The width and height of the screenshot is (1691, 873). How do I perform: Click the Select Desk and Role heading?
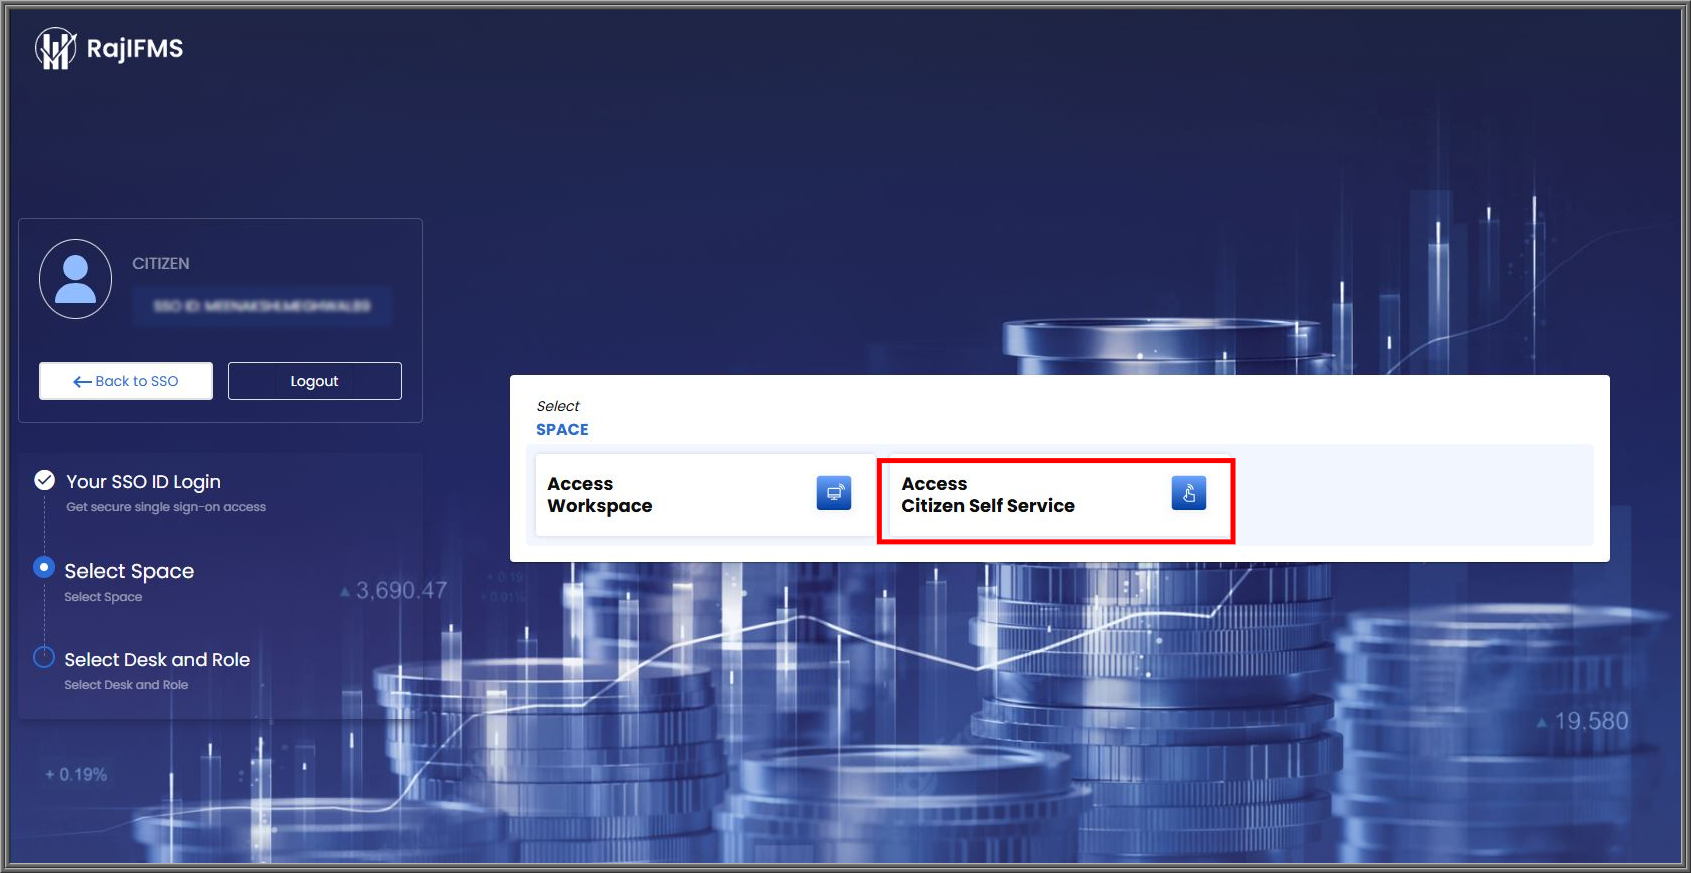click(157, 660)
